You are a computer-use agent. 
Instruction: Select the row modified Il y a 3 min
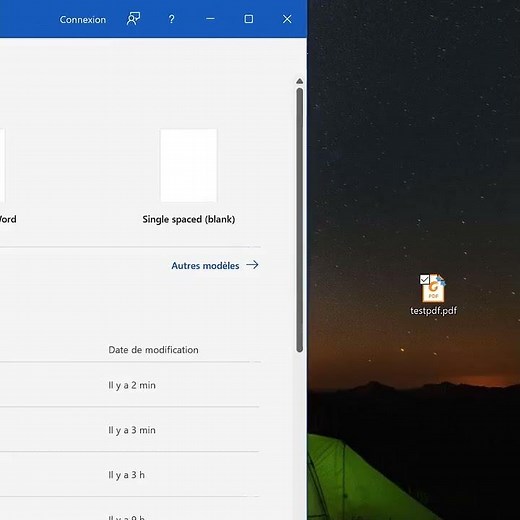(130, 430)
